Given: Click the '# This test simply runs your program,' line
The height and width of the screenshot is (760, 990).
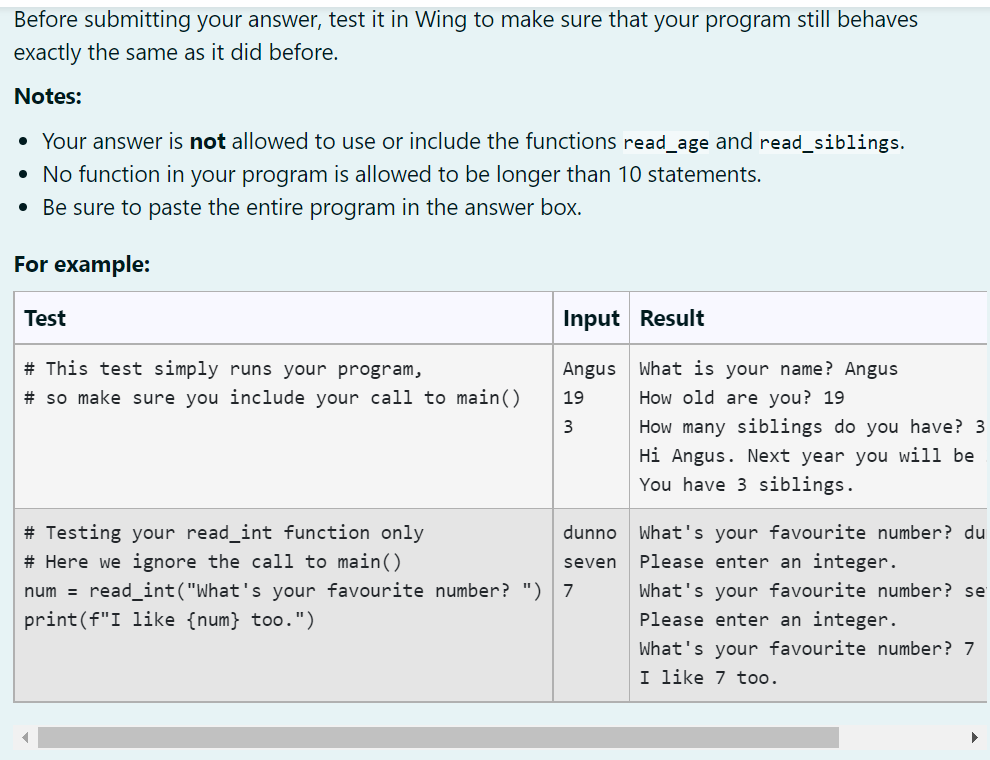Looking at the screenshot, I should pyautogui.click(x=223, y=369).
